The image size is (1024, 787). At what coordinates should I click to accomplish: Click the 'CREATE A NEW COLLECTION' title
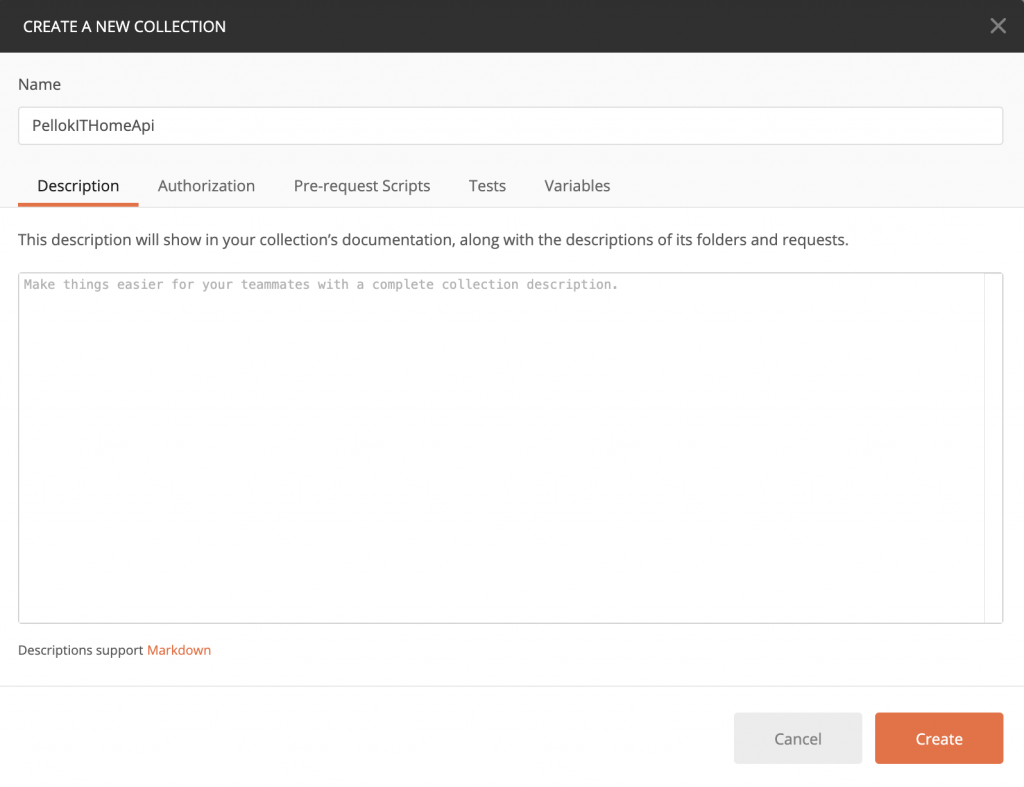pyautogui.click(x=124, y=27)
